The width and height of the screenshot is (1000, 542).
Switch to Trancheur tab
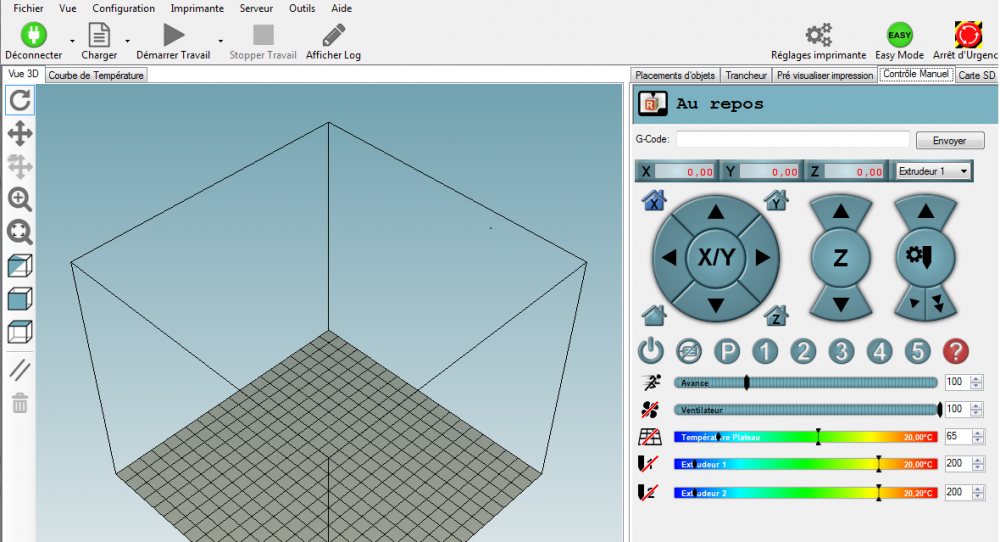pos(746,75)
